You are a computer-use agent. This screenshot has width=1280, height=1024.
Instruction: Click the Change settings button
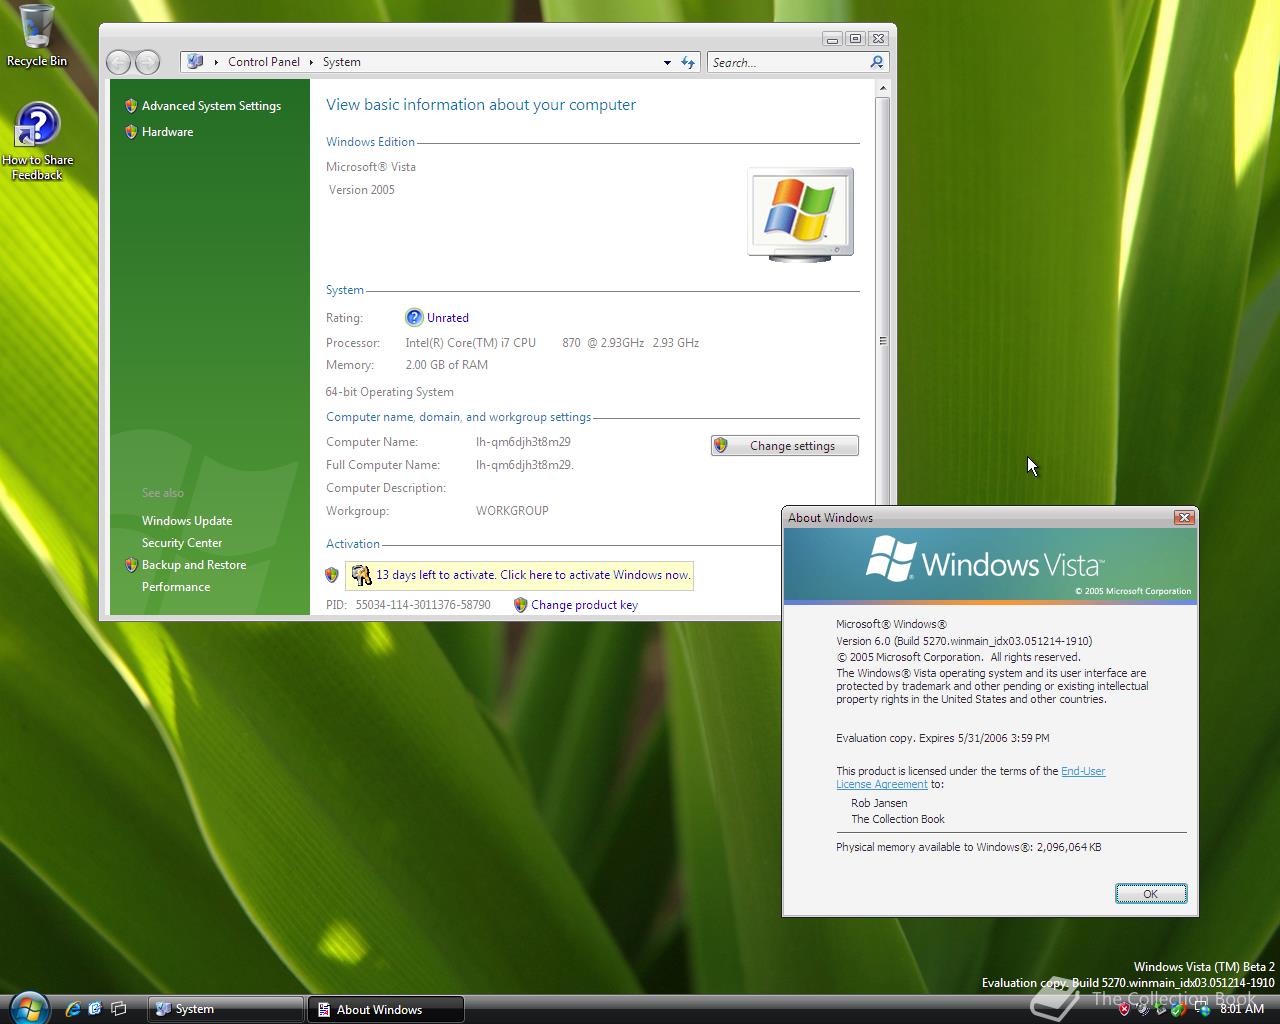785,446
